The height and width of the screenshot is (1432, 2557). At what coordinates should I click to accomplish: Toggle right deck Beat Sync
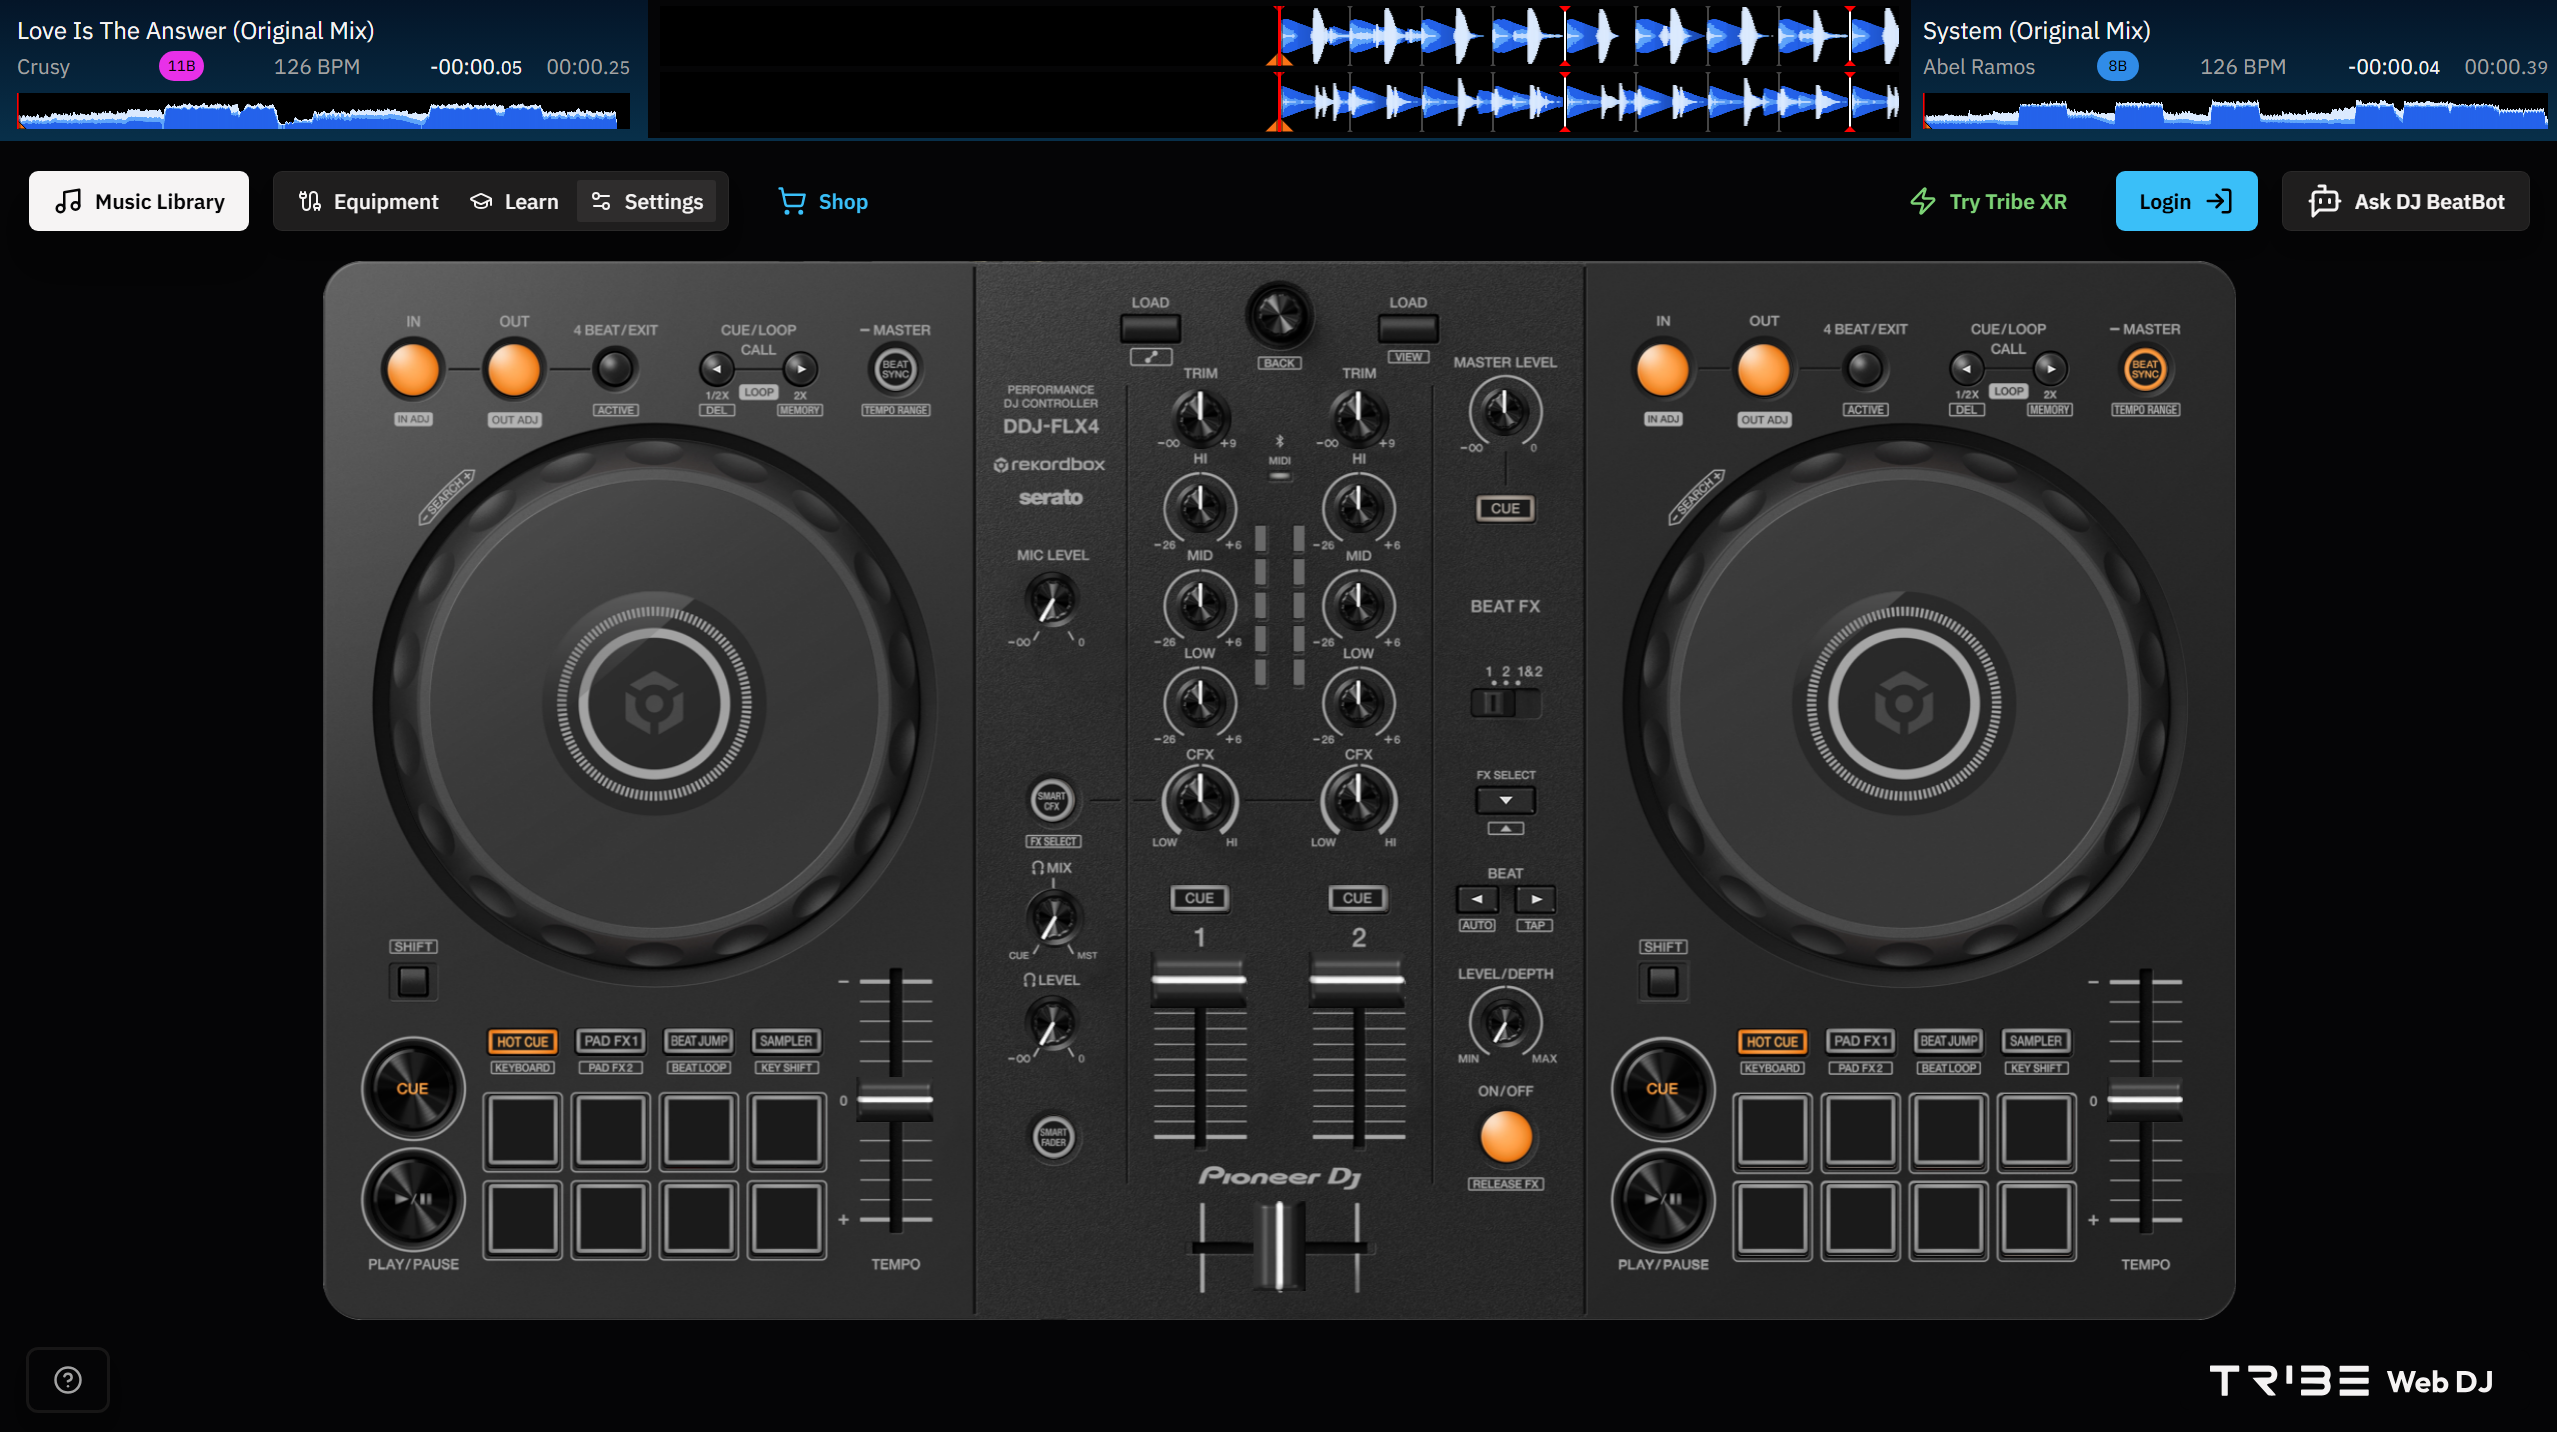[2145, 369]
